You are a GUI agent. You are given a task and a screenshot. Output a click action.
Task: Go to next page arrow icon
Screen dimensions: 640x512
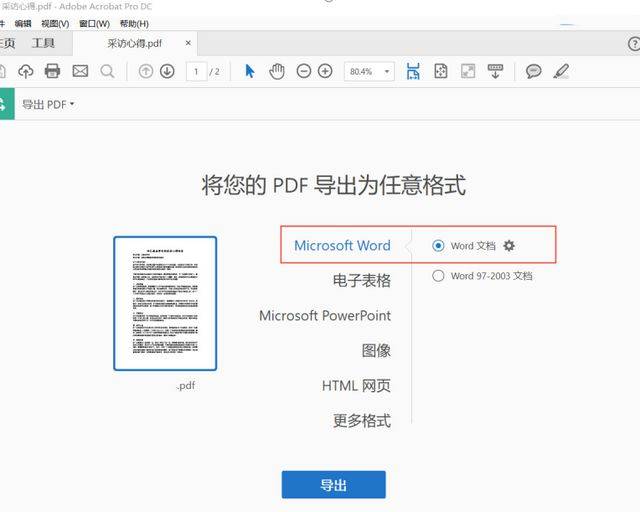(x=167, y=71)
